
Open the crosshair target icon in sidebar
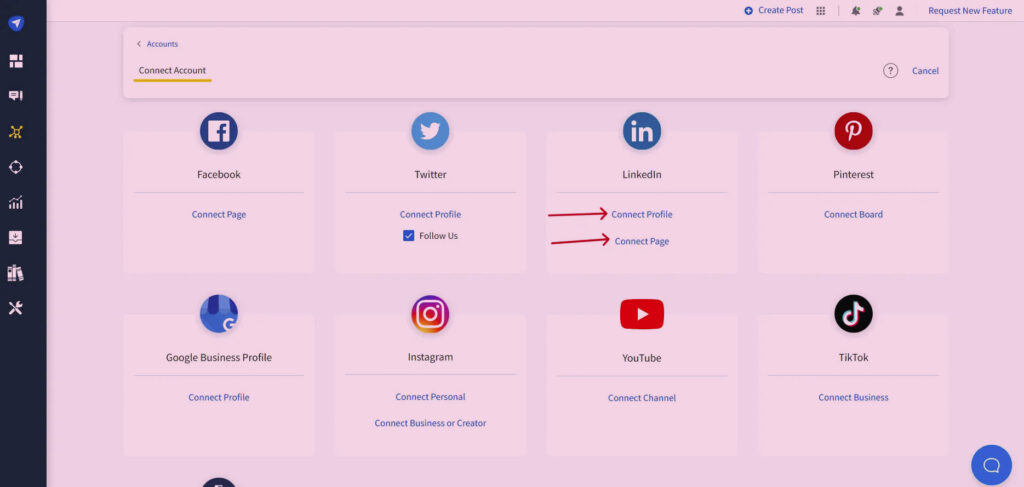(16, 167)
